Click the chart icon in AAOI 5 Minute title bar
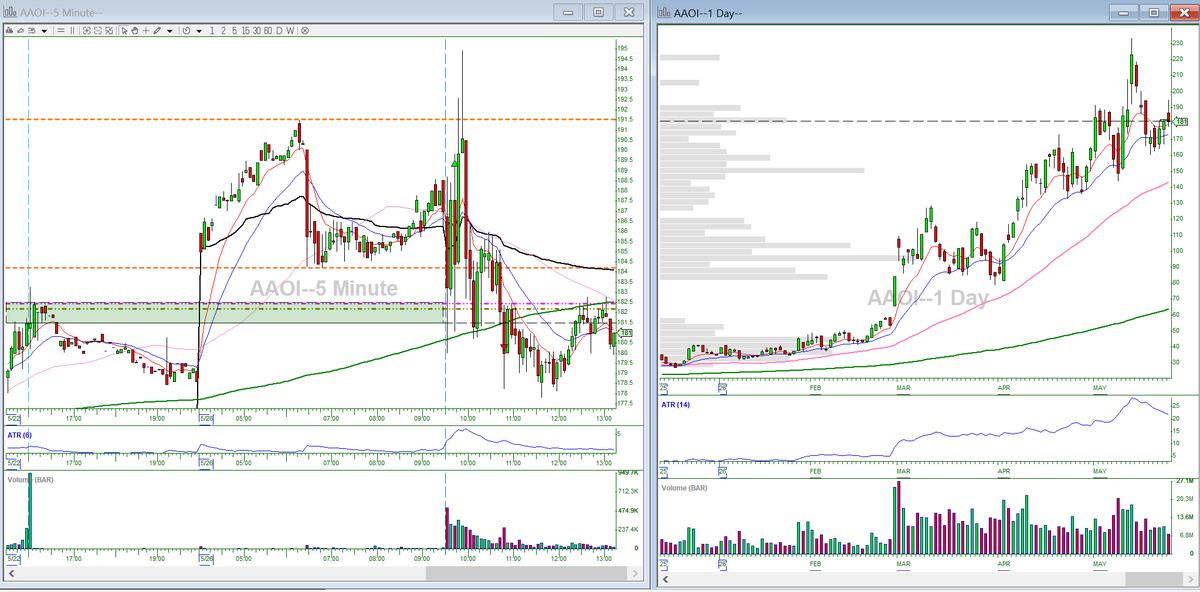 pos(10,11)
